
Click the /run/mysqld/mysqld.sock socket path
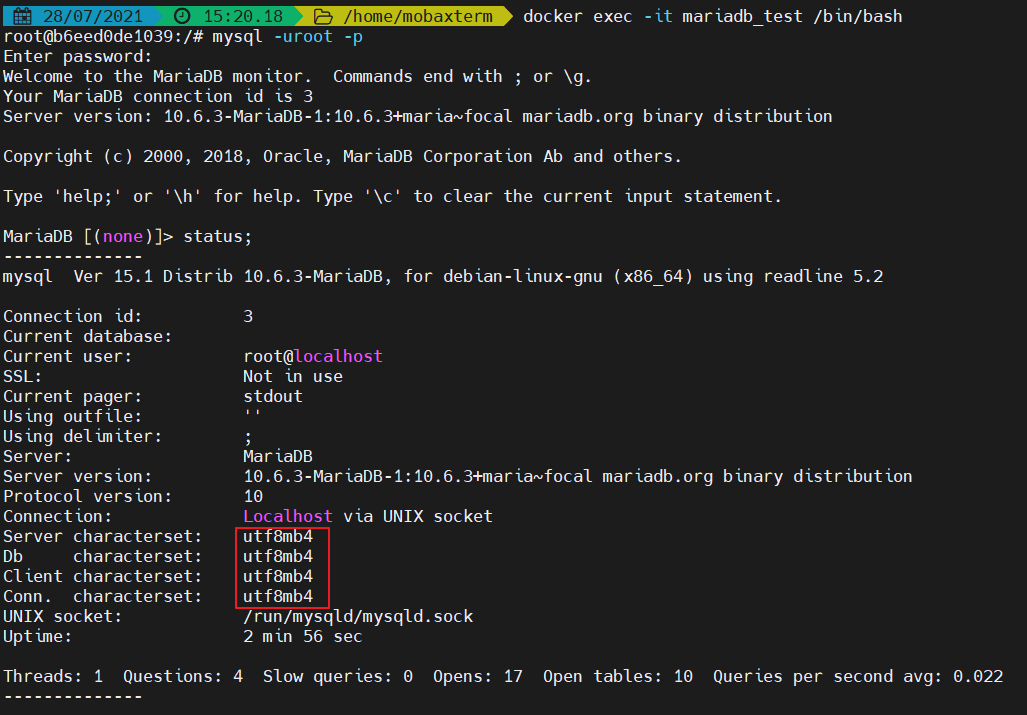pyautogui.click(x=358, y=616)
